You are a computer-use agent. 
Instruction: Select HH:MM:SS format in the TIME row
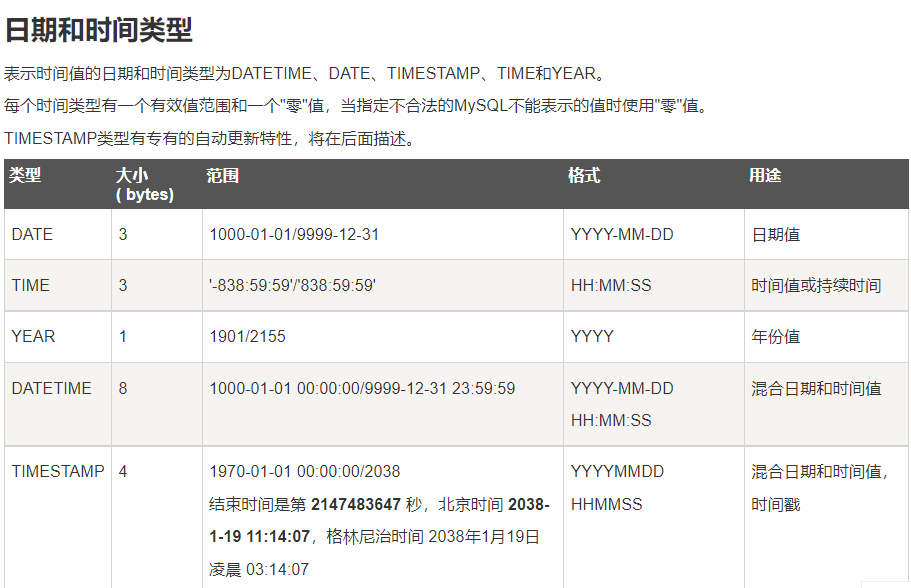611,285
